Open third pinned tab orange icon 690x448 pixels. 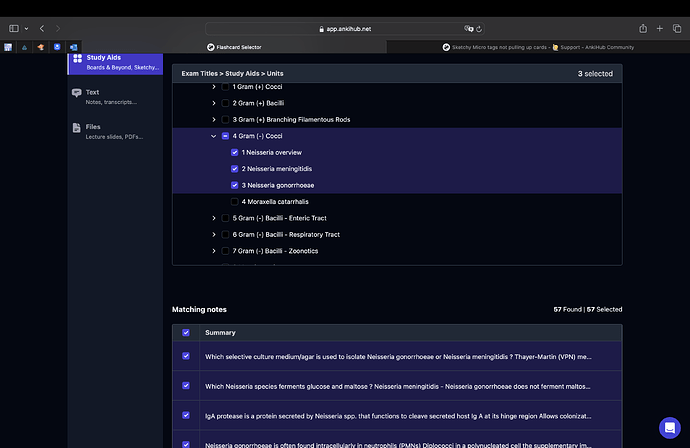click(x=41, y=47)
